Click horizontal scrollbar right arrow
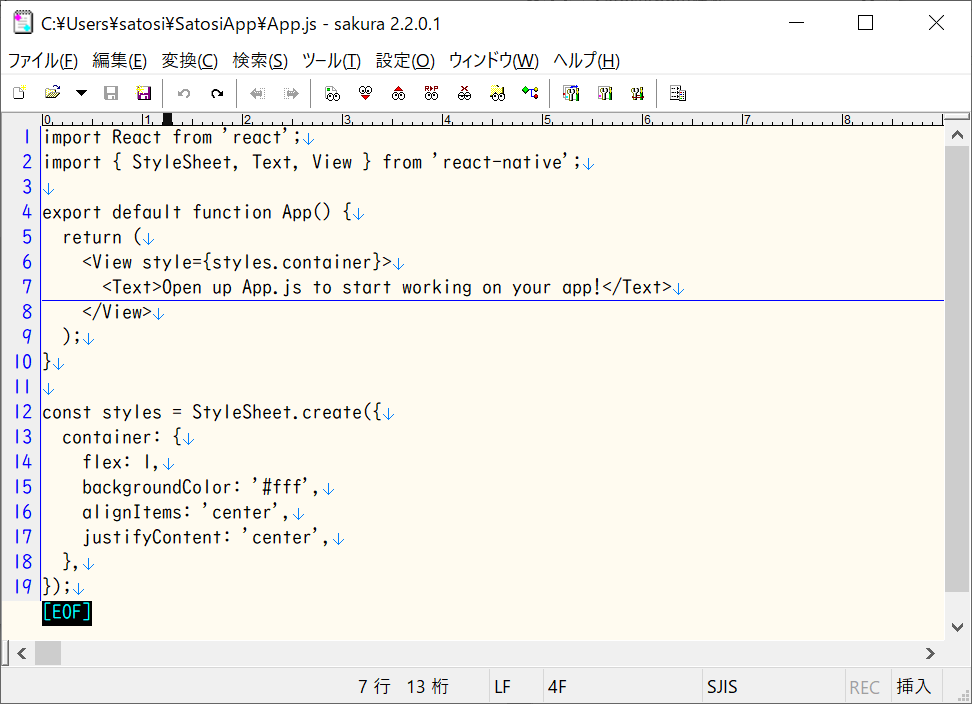Viewport: 972px width, 704px height. 930,653
